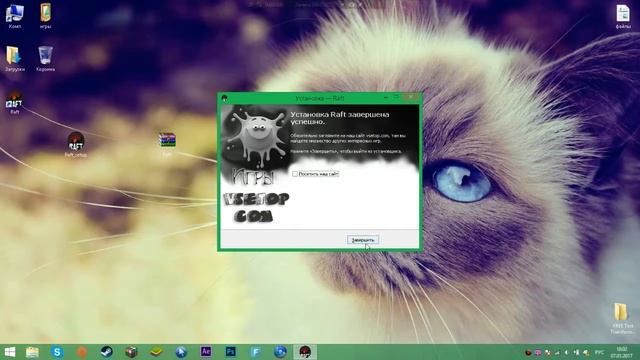Click the Raft installer title bar icon
Image resolution: width=640 pixels, height=360 pixels.
pos(224,98)
